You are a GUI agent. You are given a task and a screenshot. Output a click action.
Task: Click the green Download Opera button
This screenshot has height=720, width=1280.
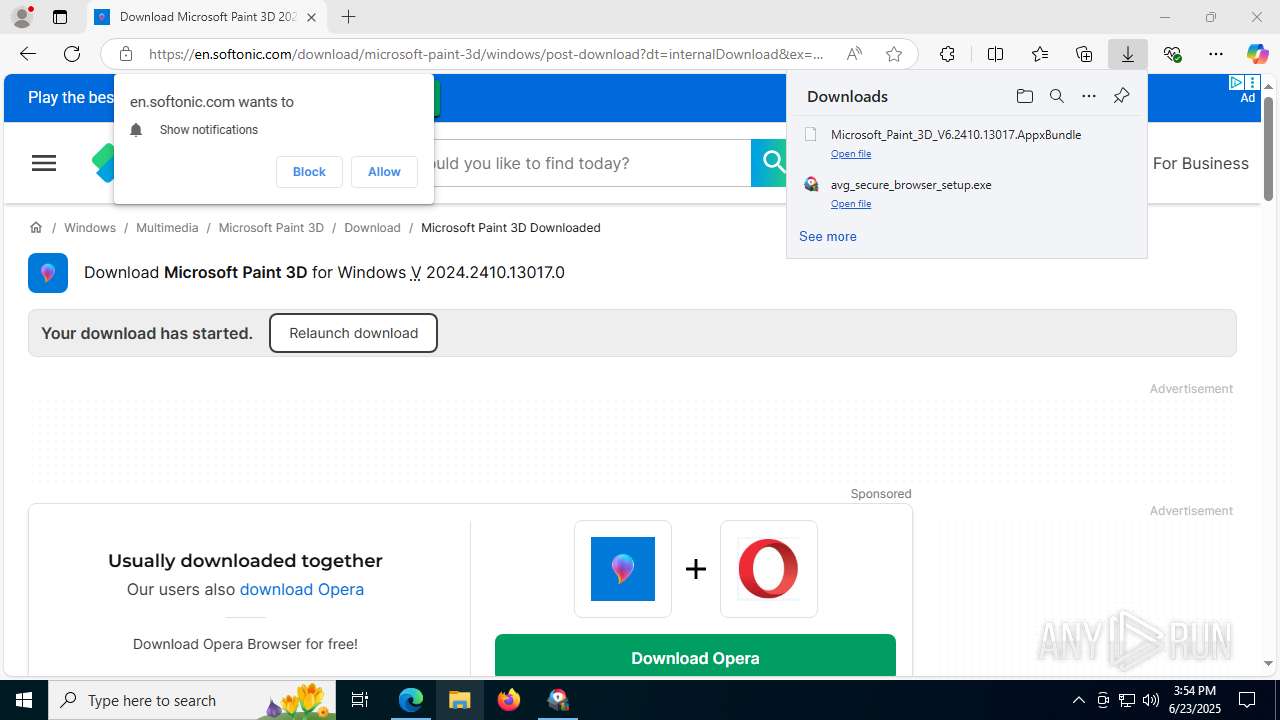point(695,655)
